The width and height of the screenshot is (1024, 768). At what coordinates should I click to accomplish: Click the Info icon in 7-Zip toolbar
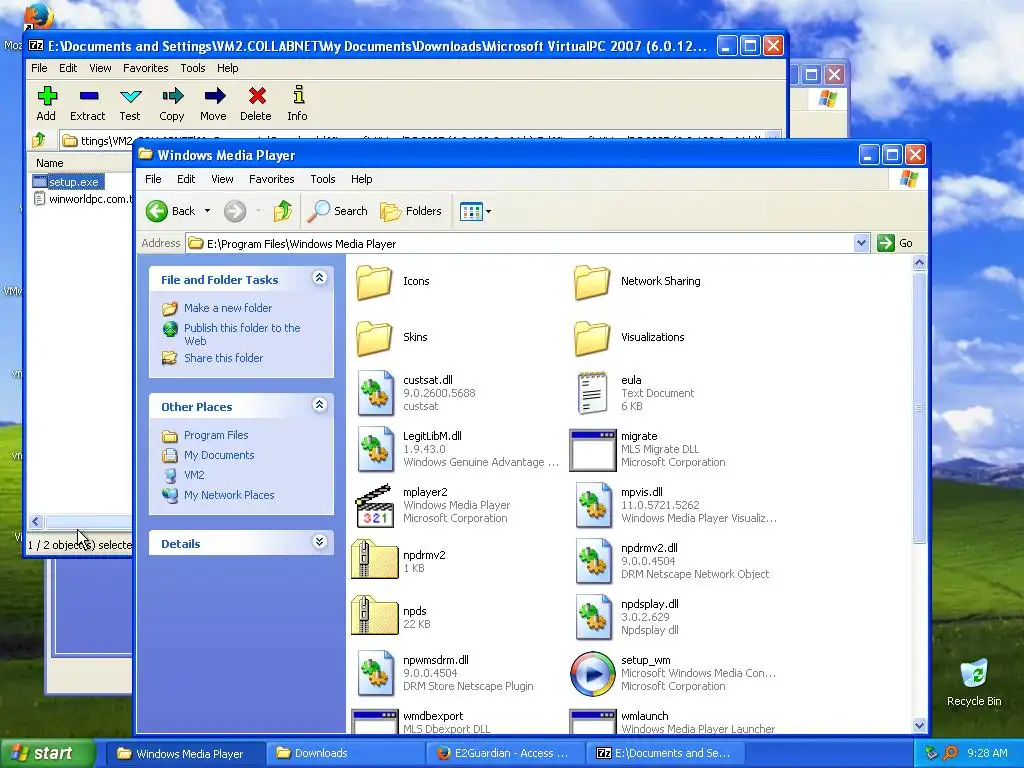tap(298, 95)
